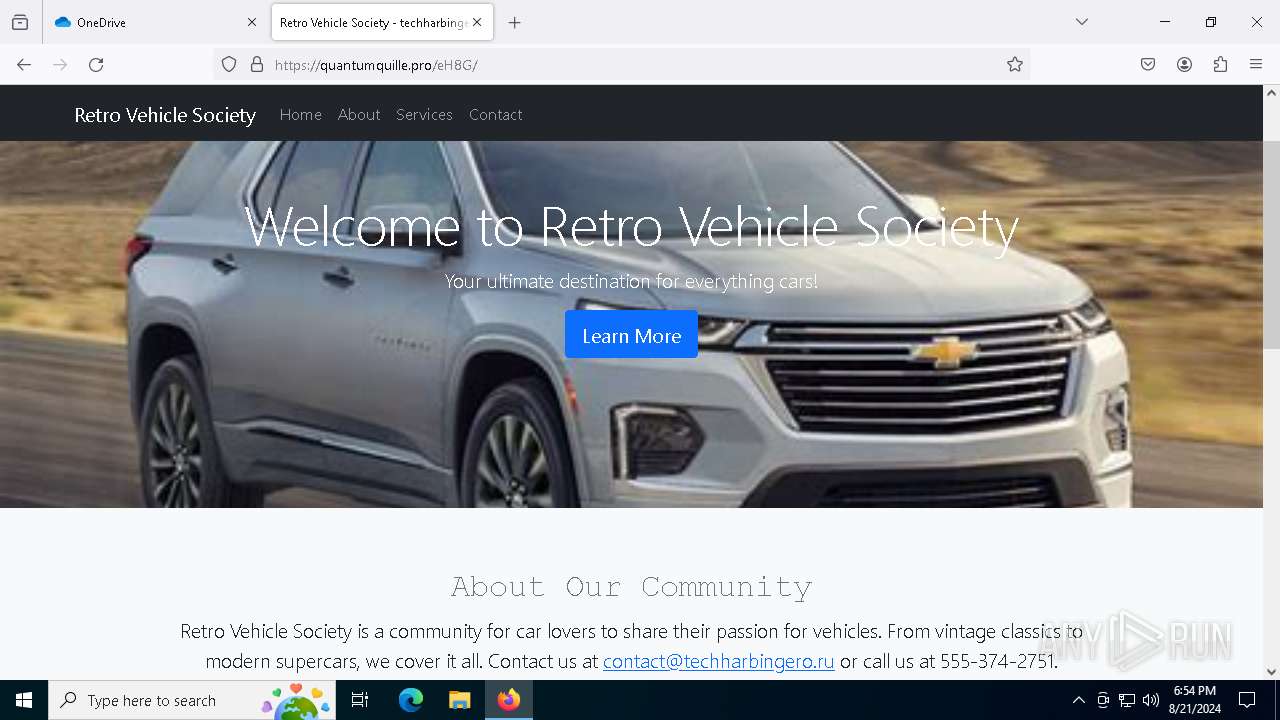Image resolution: width=1280 pixels, height=720 pixels.
Task: Click Firefox icon on taskbar
Action: tap(509, 700)
